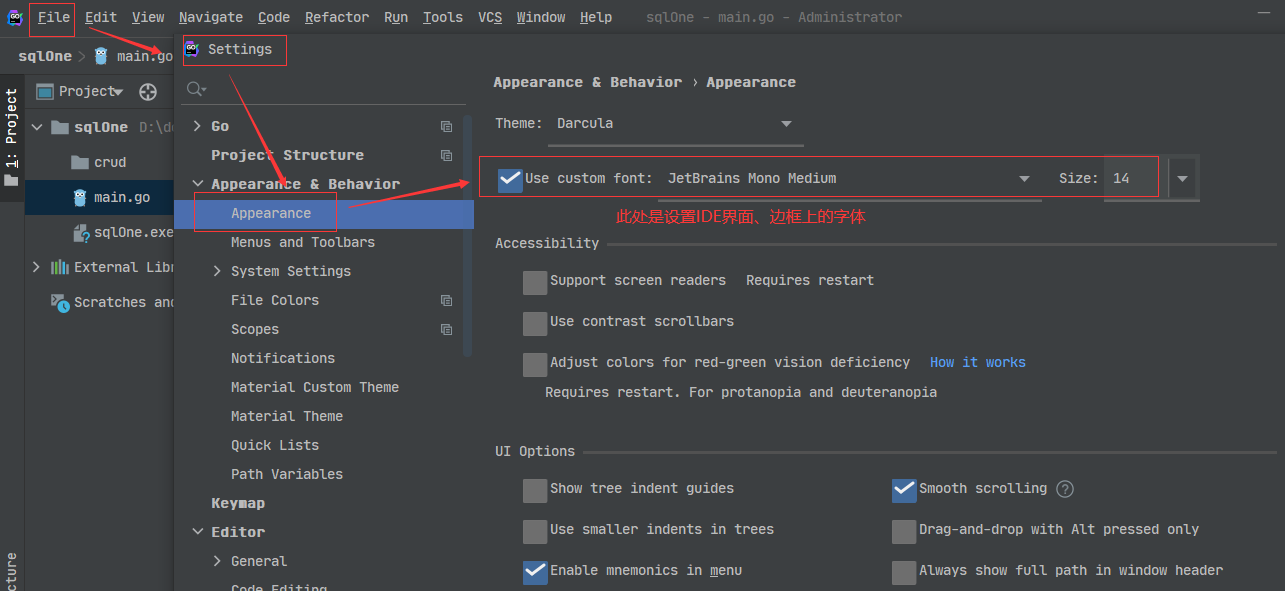Image resolution: width=1285 pixels, height=591 pixels.
Task: Enable Show tree indent guides
Action: point(535,490)
